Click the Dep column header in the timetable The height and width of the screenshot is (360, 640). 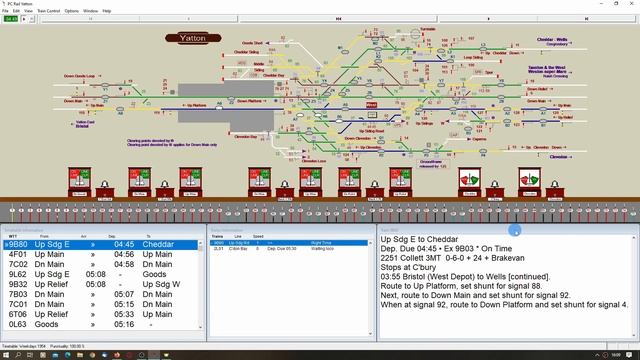pyautogui.click(x=112, y=236)
